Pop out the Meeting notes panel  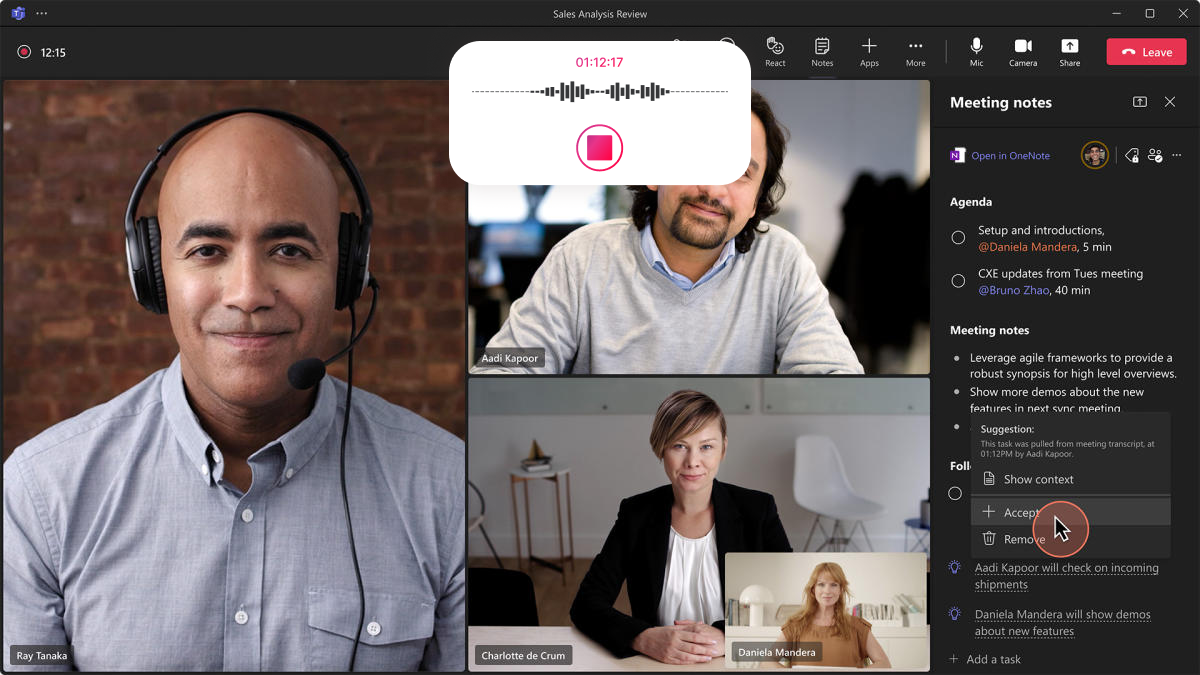[x=1139, y=102]
